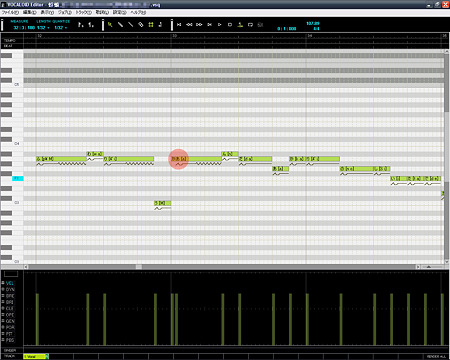The height and width of the screenshot is (360, 450).
Task: Select the PIT control parameter
Action: point(9,334)
